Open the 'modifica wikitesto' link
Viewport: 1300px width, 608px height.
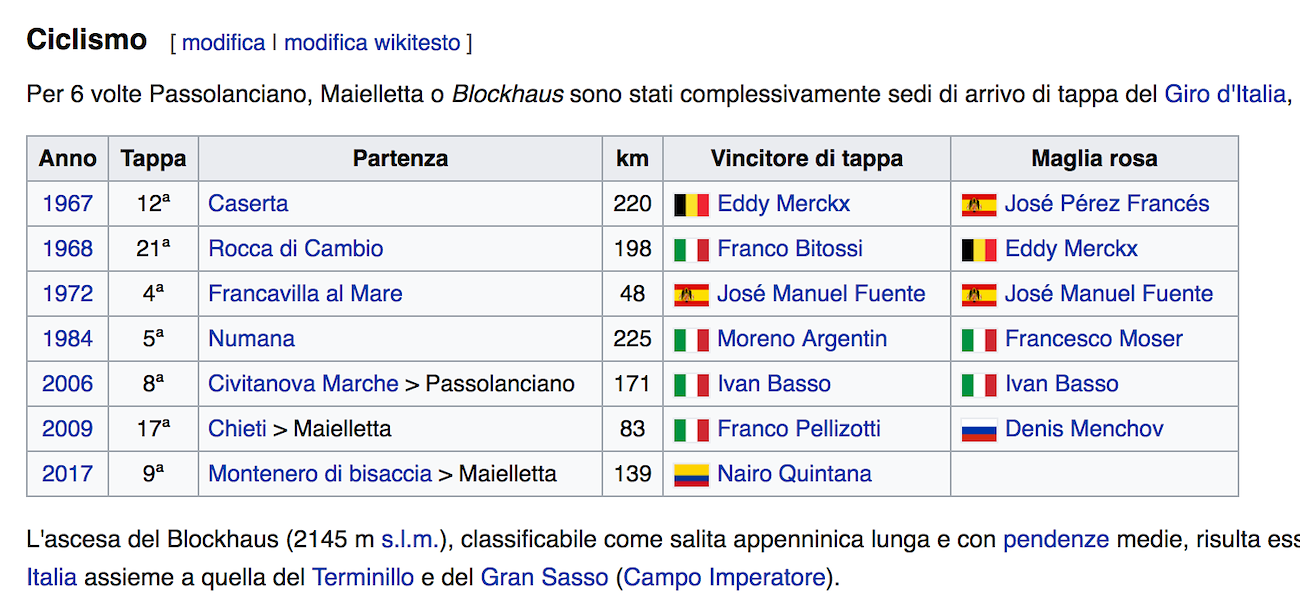[372, 43]
